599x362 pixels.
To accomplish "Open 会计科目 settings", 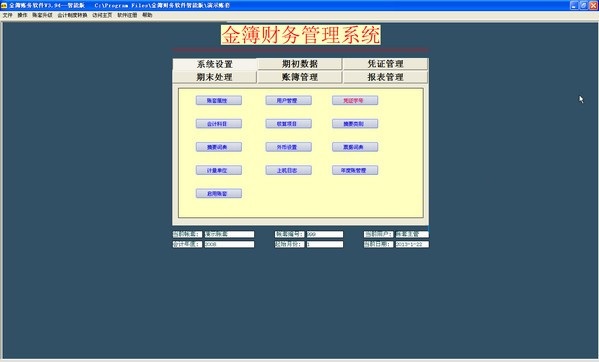I will pyautogui.click(x=219, y=124).
